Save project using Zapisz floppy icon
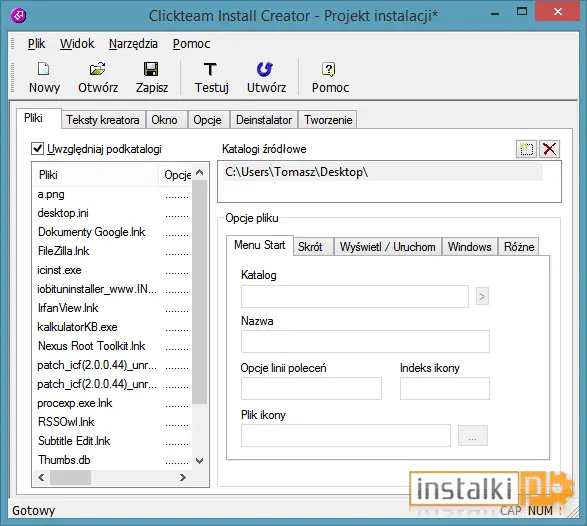The image size is (587, 526). tap(151, 69)
